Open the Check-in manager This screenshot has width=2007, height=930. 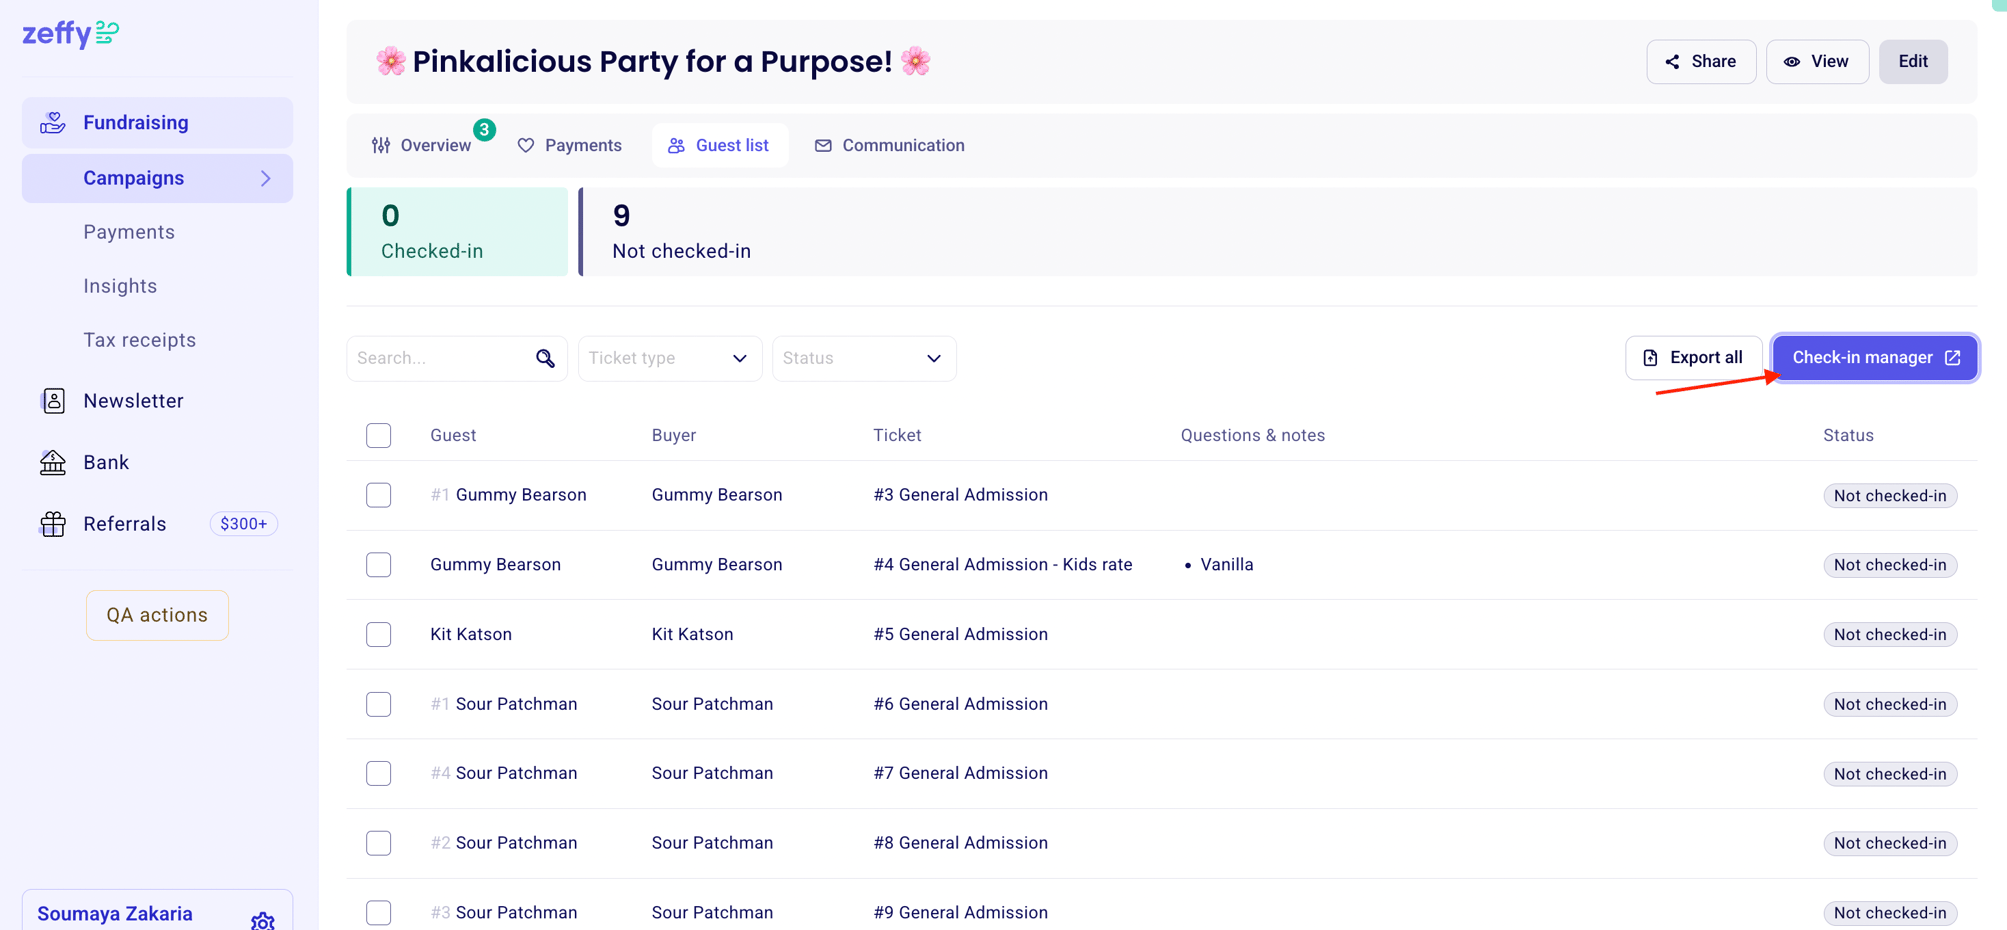click(x=1874, y=358)
